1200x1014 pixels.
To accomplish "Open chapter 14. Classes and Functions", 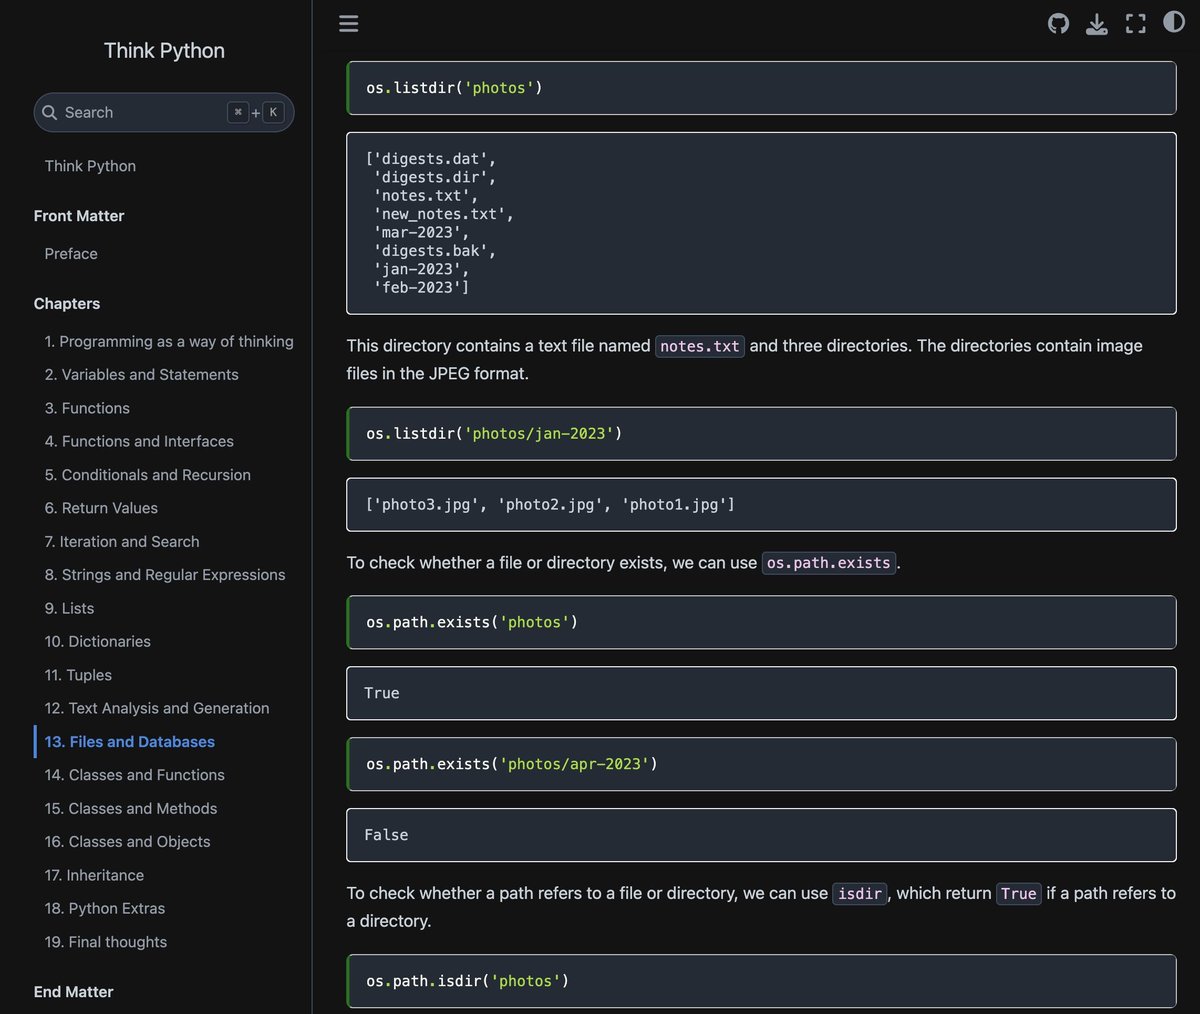I will [x=135, y=775].
